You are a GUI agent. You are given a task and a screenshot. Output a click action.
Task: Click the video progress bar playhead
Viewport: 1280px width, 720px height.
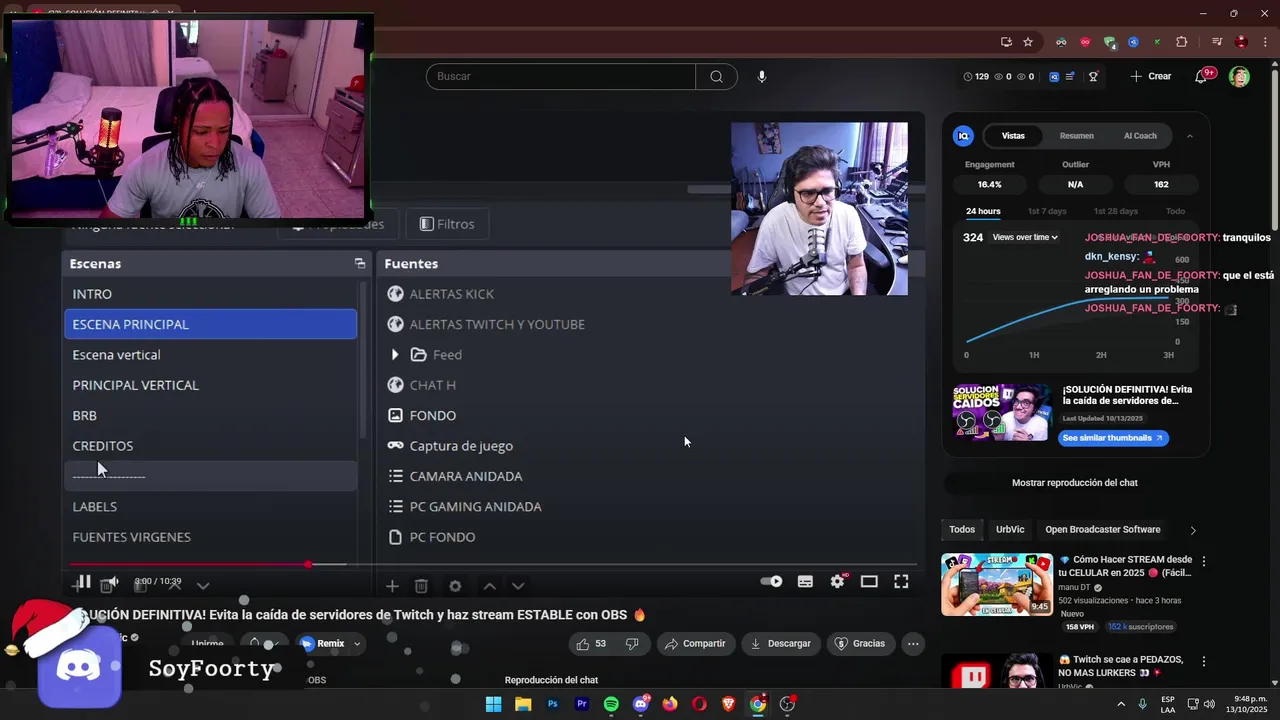(x=308, y=565)
